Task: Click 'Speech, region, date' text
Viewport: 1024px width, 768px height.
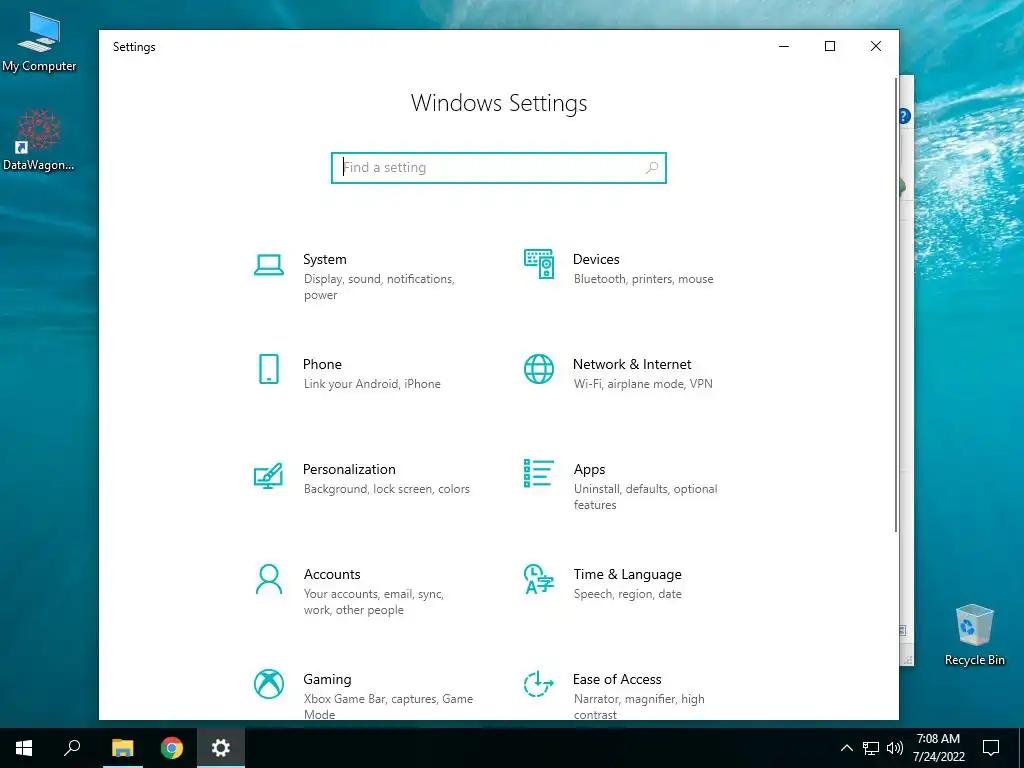Action: [628, 594]
